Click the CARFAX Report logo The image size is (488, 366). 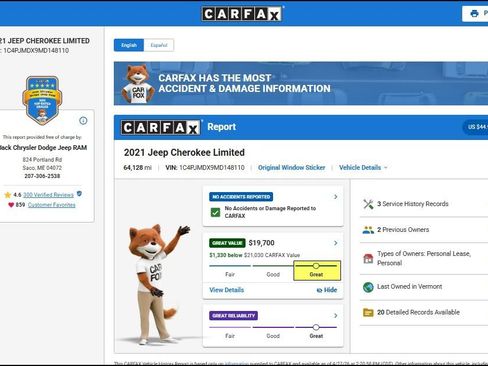(x=161, y=127)
